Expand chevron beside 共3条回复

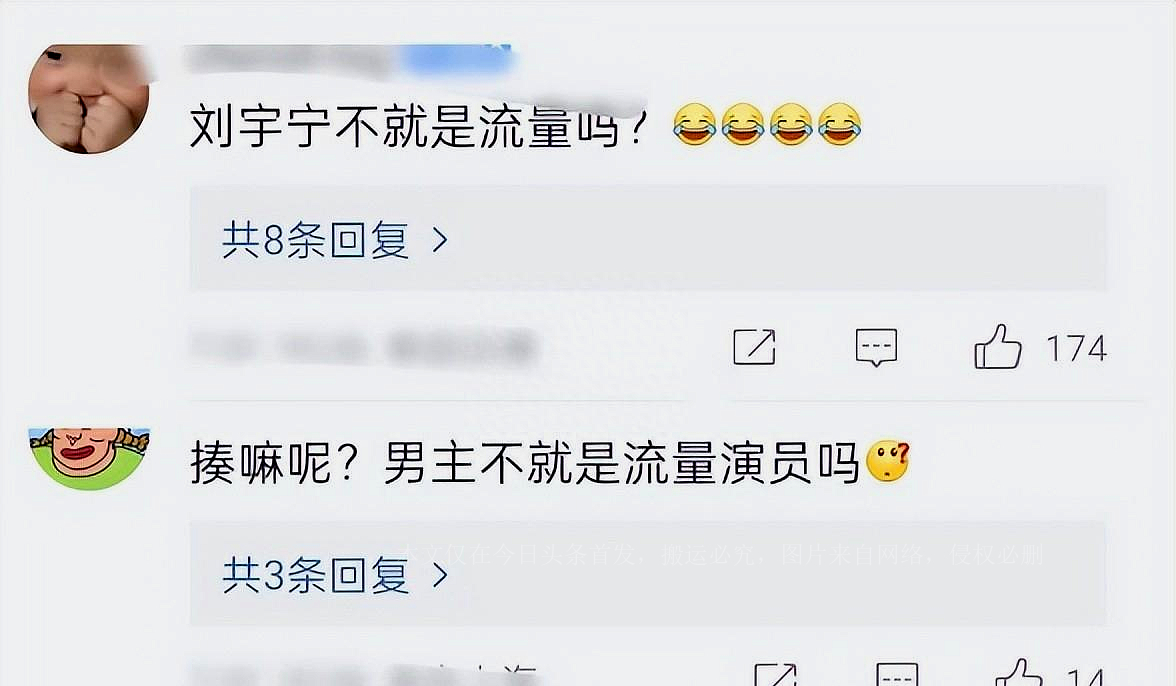pos(440,576)
